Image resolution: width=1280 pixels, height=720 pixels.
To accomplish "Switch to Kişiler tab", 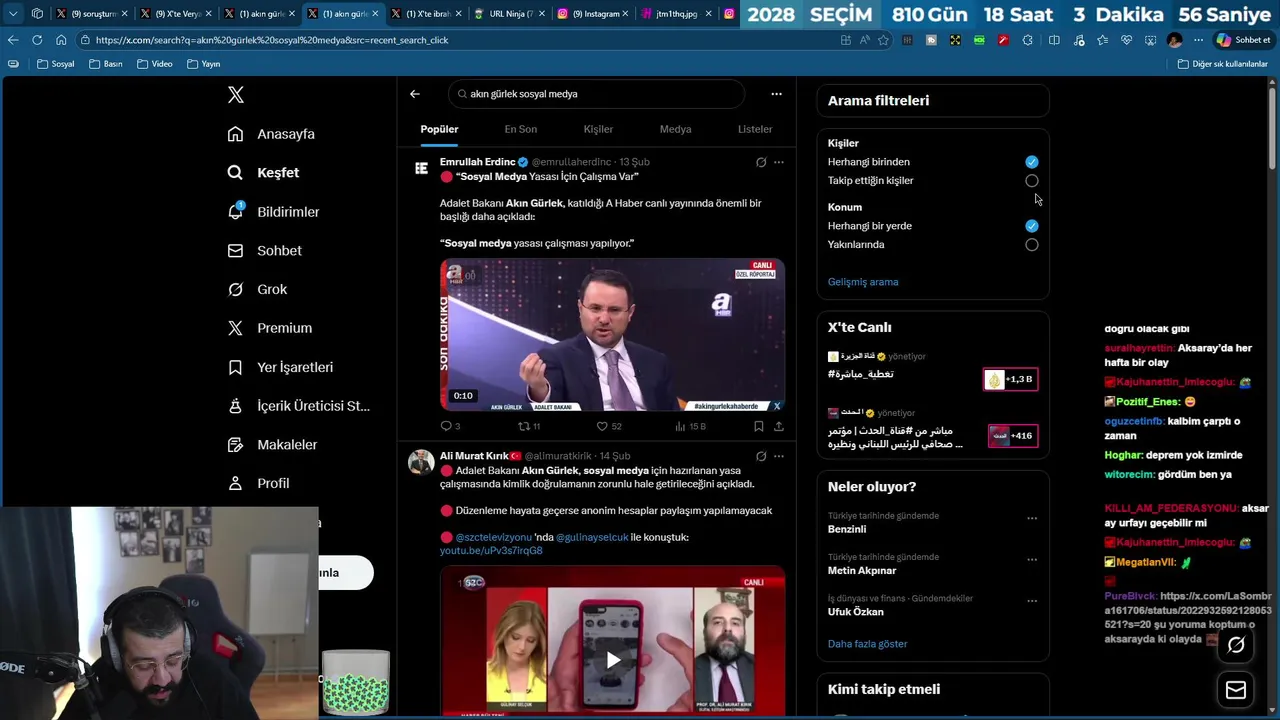I will (598, 129).
